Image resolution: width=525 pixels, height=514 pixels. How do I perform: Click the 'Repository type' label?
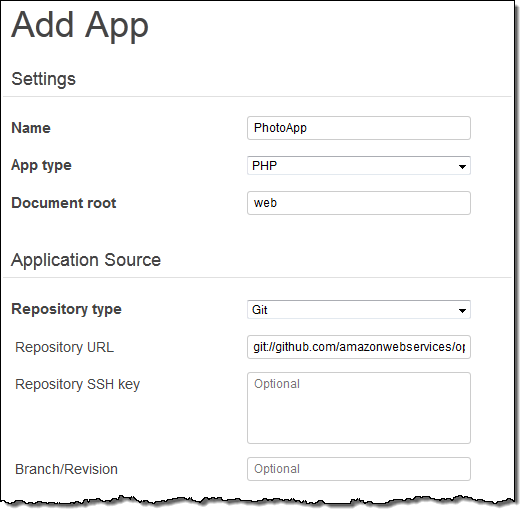(66, 309)
